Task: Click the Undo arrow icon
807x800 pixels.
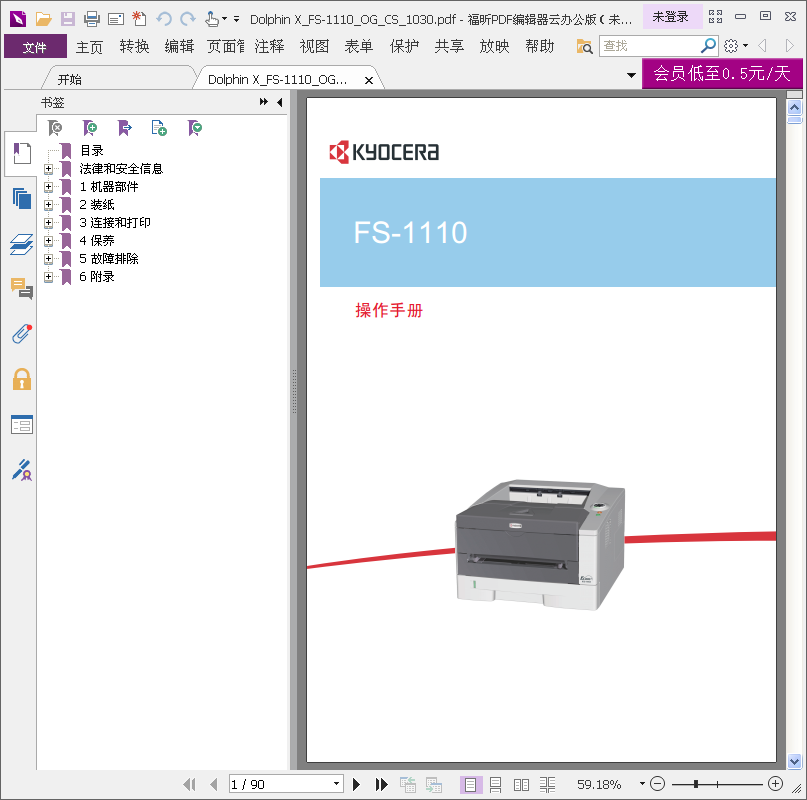Action: tap(164, 19)
